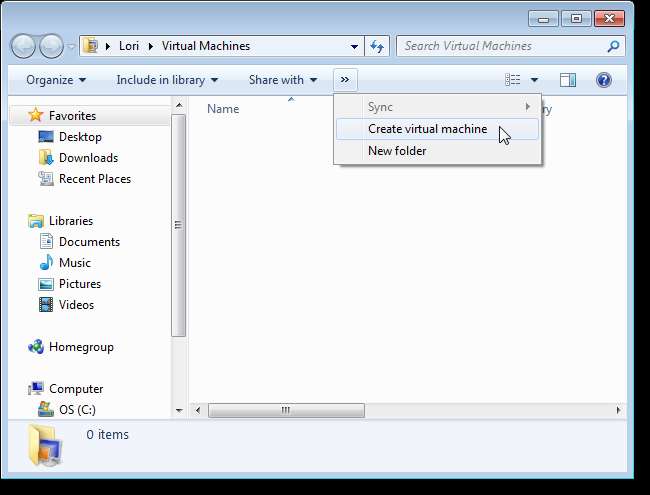Screen dimensions: 650x495
Task: Select Downloads in Favorites
Action: (88, 158)
